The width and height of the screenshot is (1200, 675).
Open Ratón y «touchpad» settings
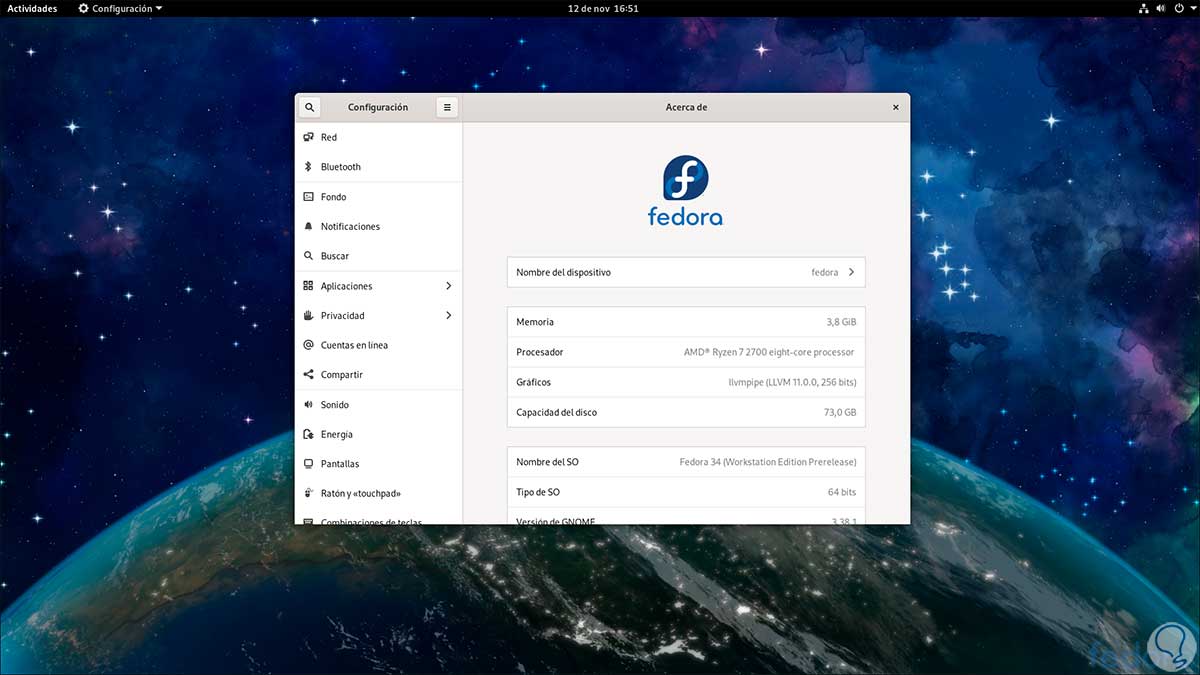[379, 494]
